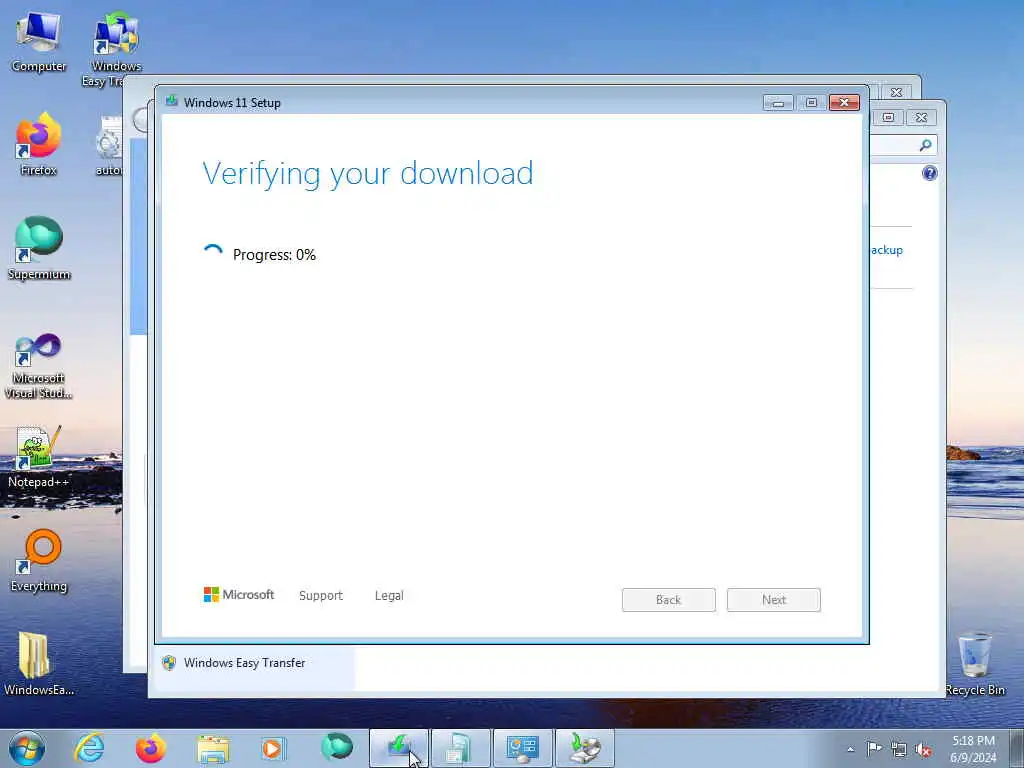The image size is (1024, 768).
Task: Open Microsoft Visual Studio desktop shortcut
Action: [39, 366]
